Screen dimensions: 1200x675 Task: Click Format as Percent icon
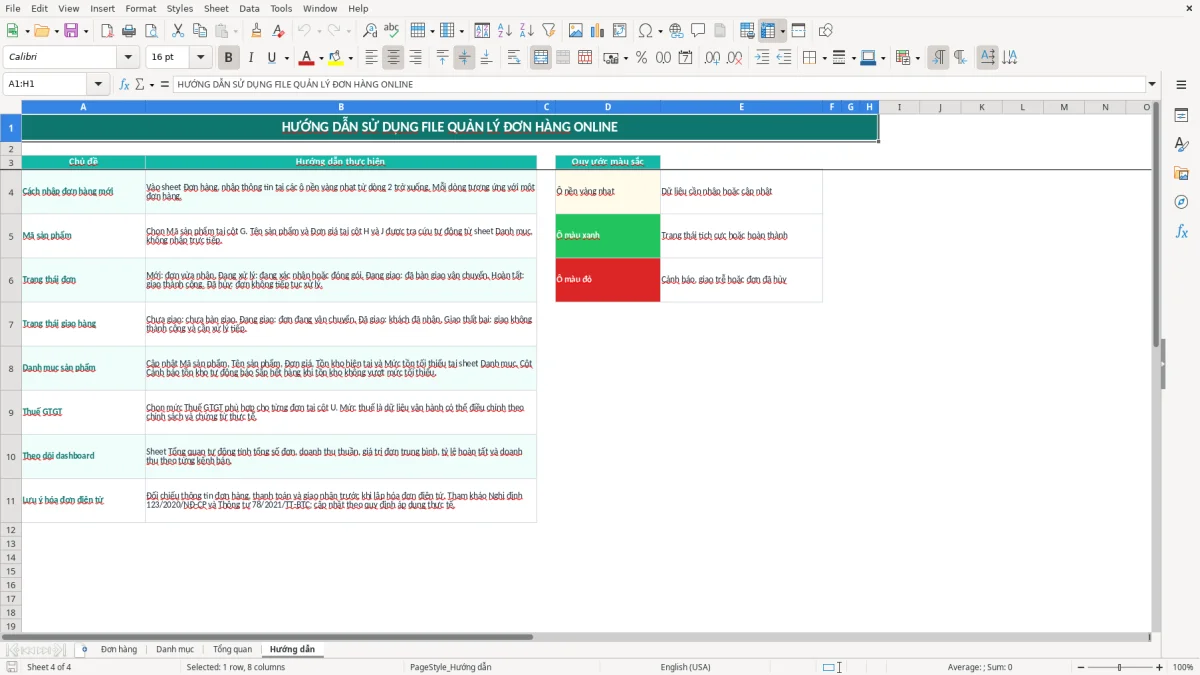[x=641, y=58]
